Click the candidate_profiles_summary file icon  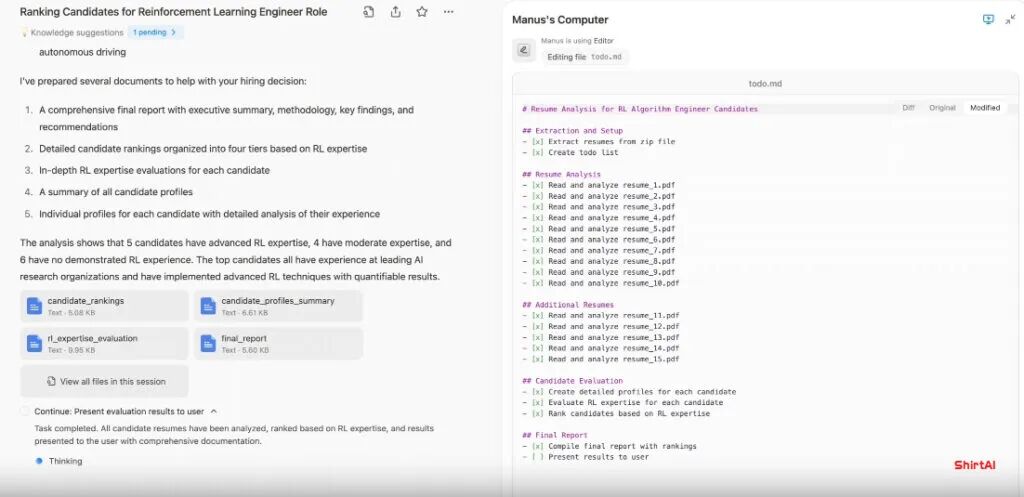[208, 306]
